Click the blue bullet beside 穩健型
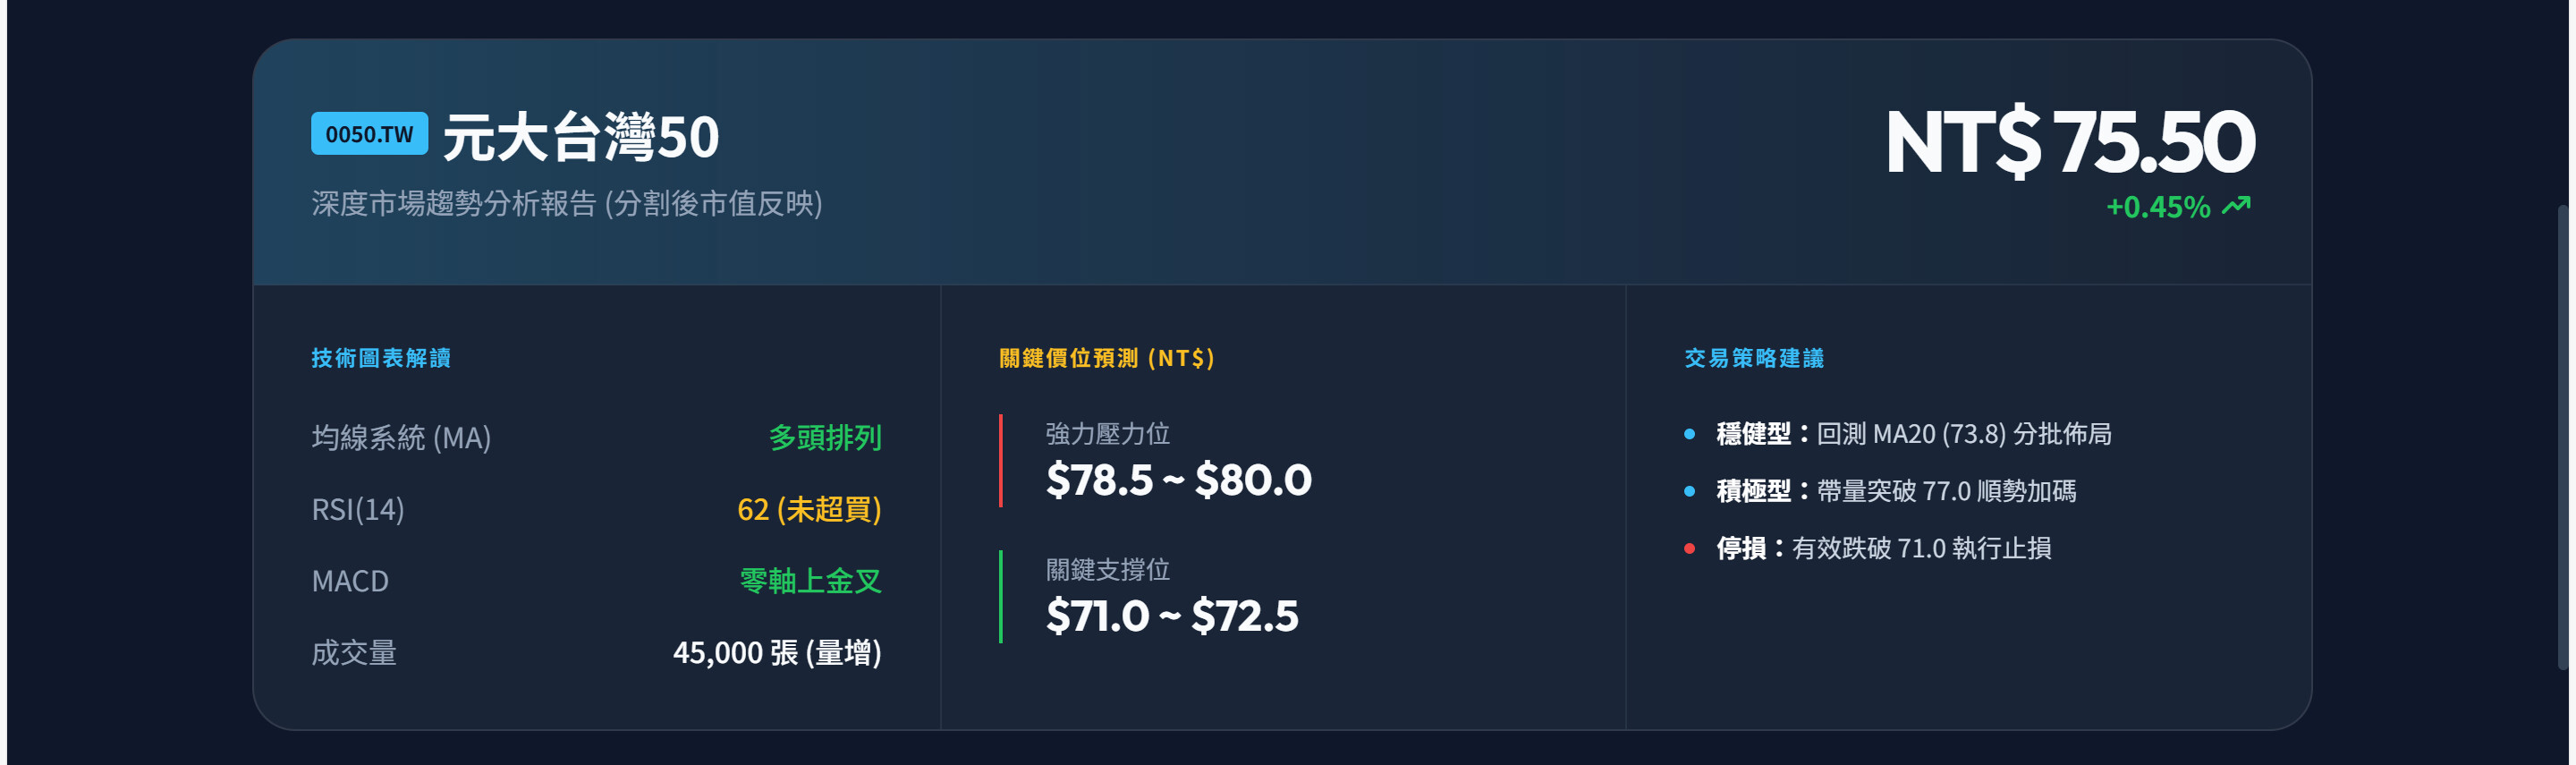The height and width of the screenshot is (765, 2576). pos(1689,434)
